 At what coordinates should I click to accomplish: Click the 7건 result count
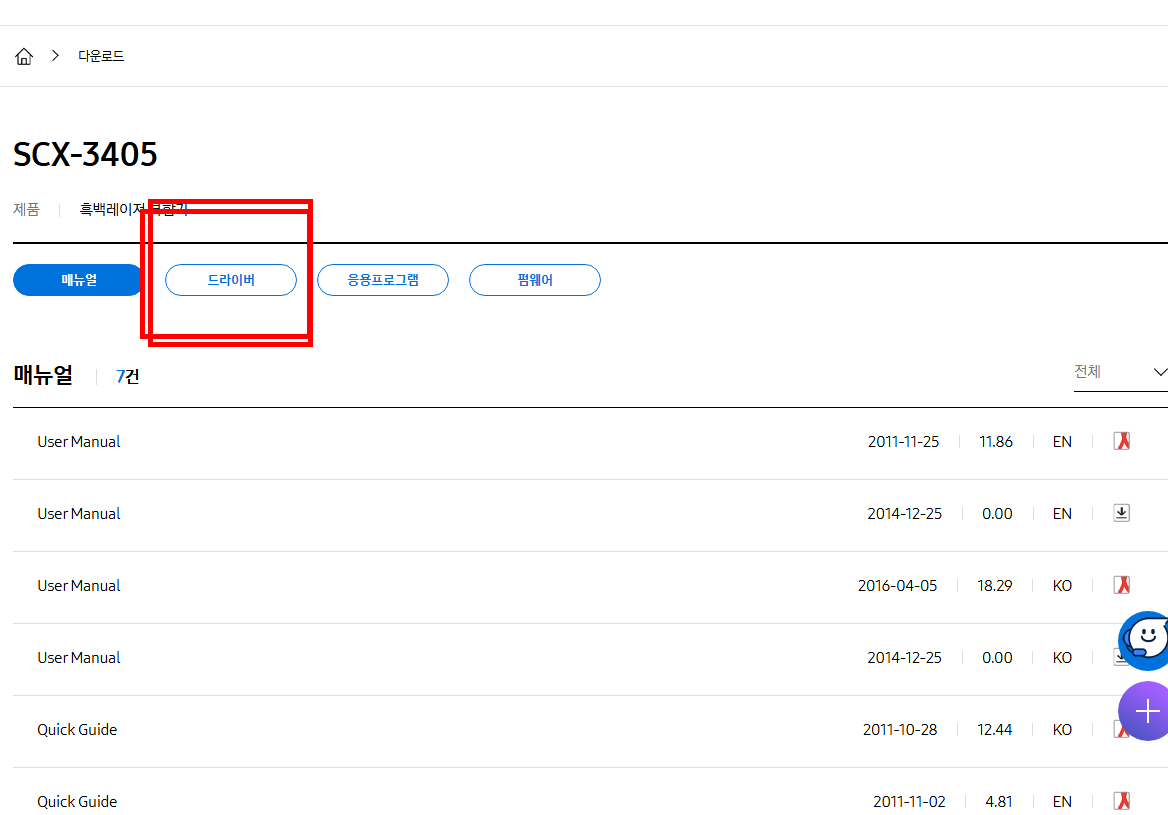[127, 376]
